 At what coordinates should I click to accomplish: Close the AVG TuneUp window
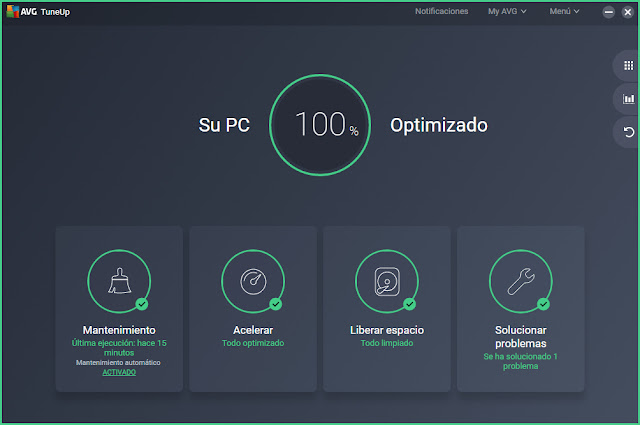pyautogui.click(x=628, y=12)
